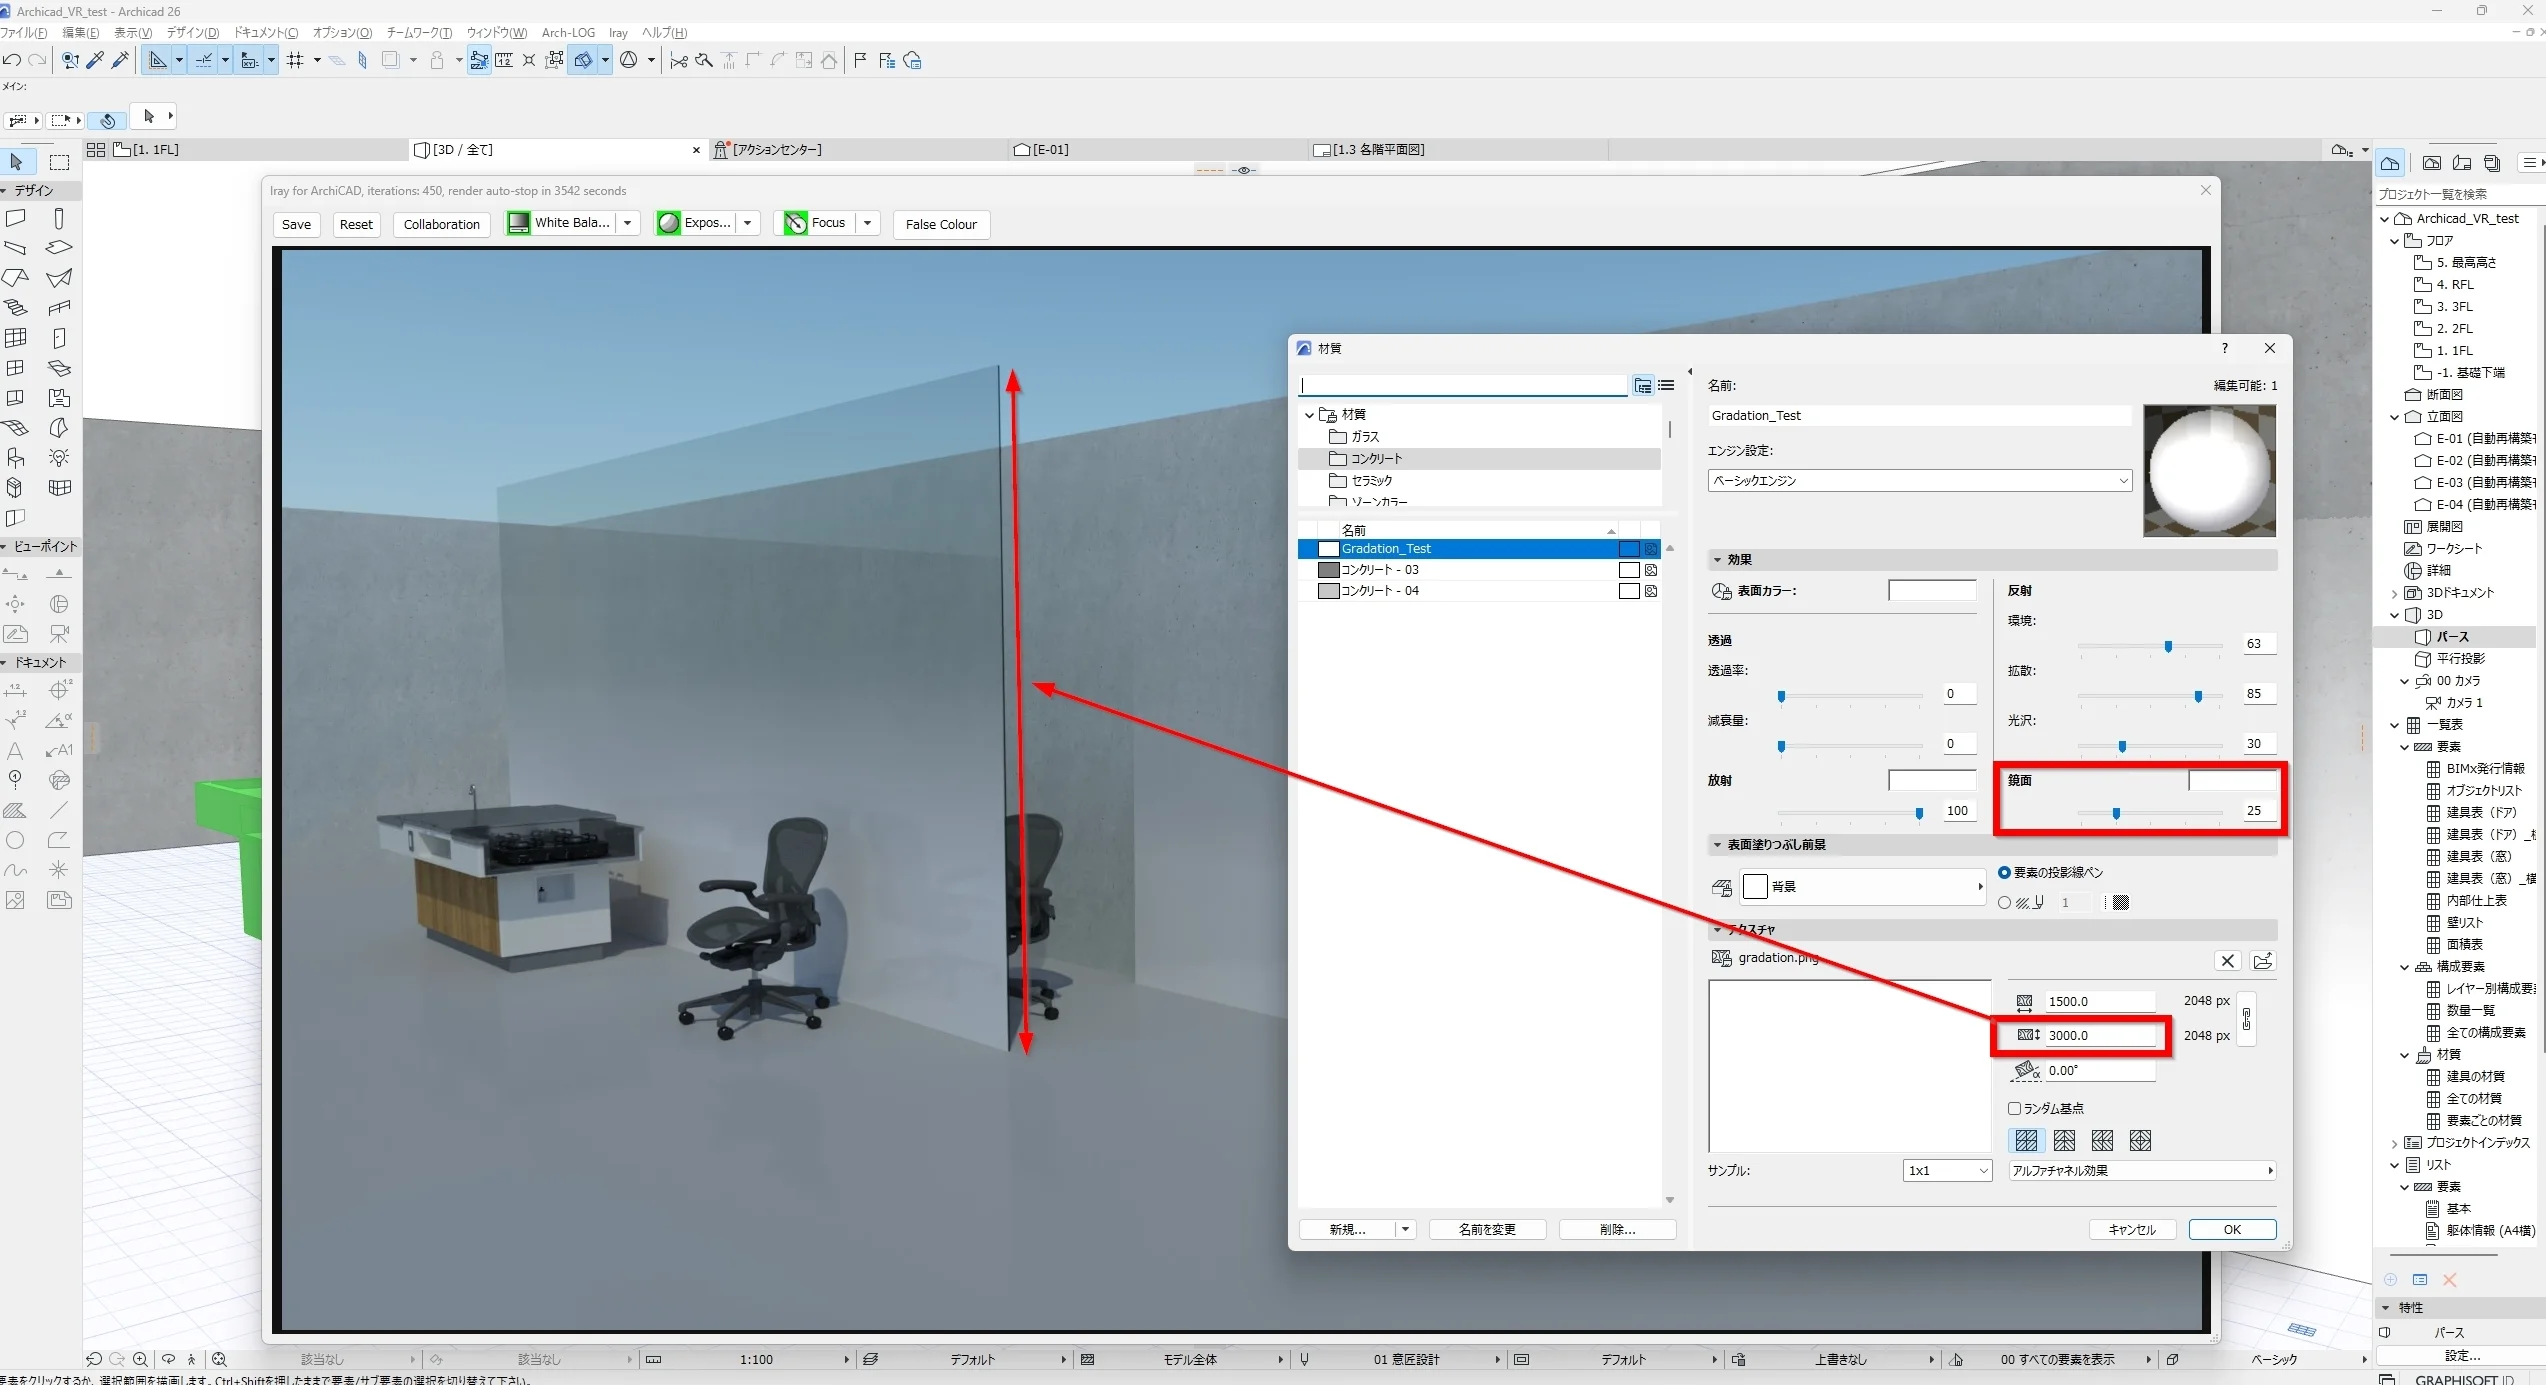Open the Arch-LOG menu

568,32
